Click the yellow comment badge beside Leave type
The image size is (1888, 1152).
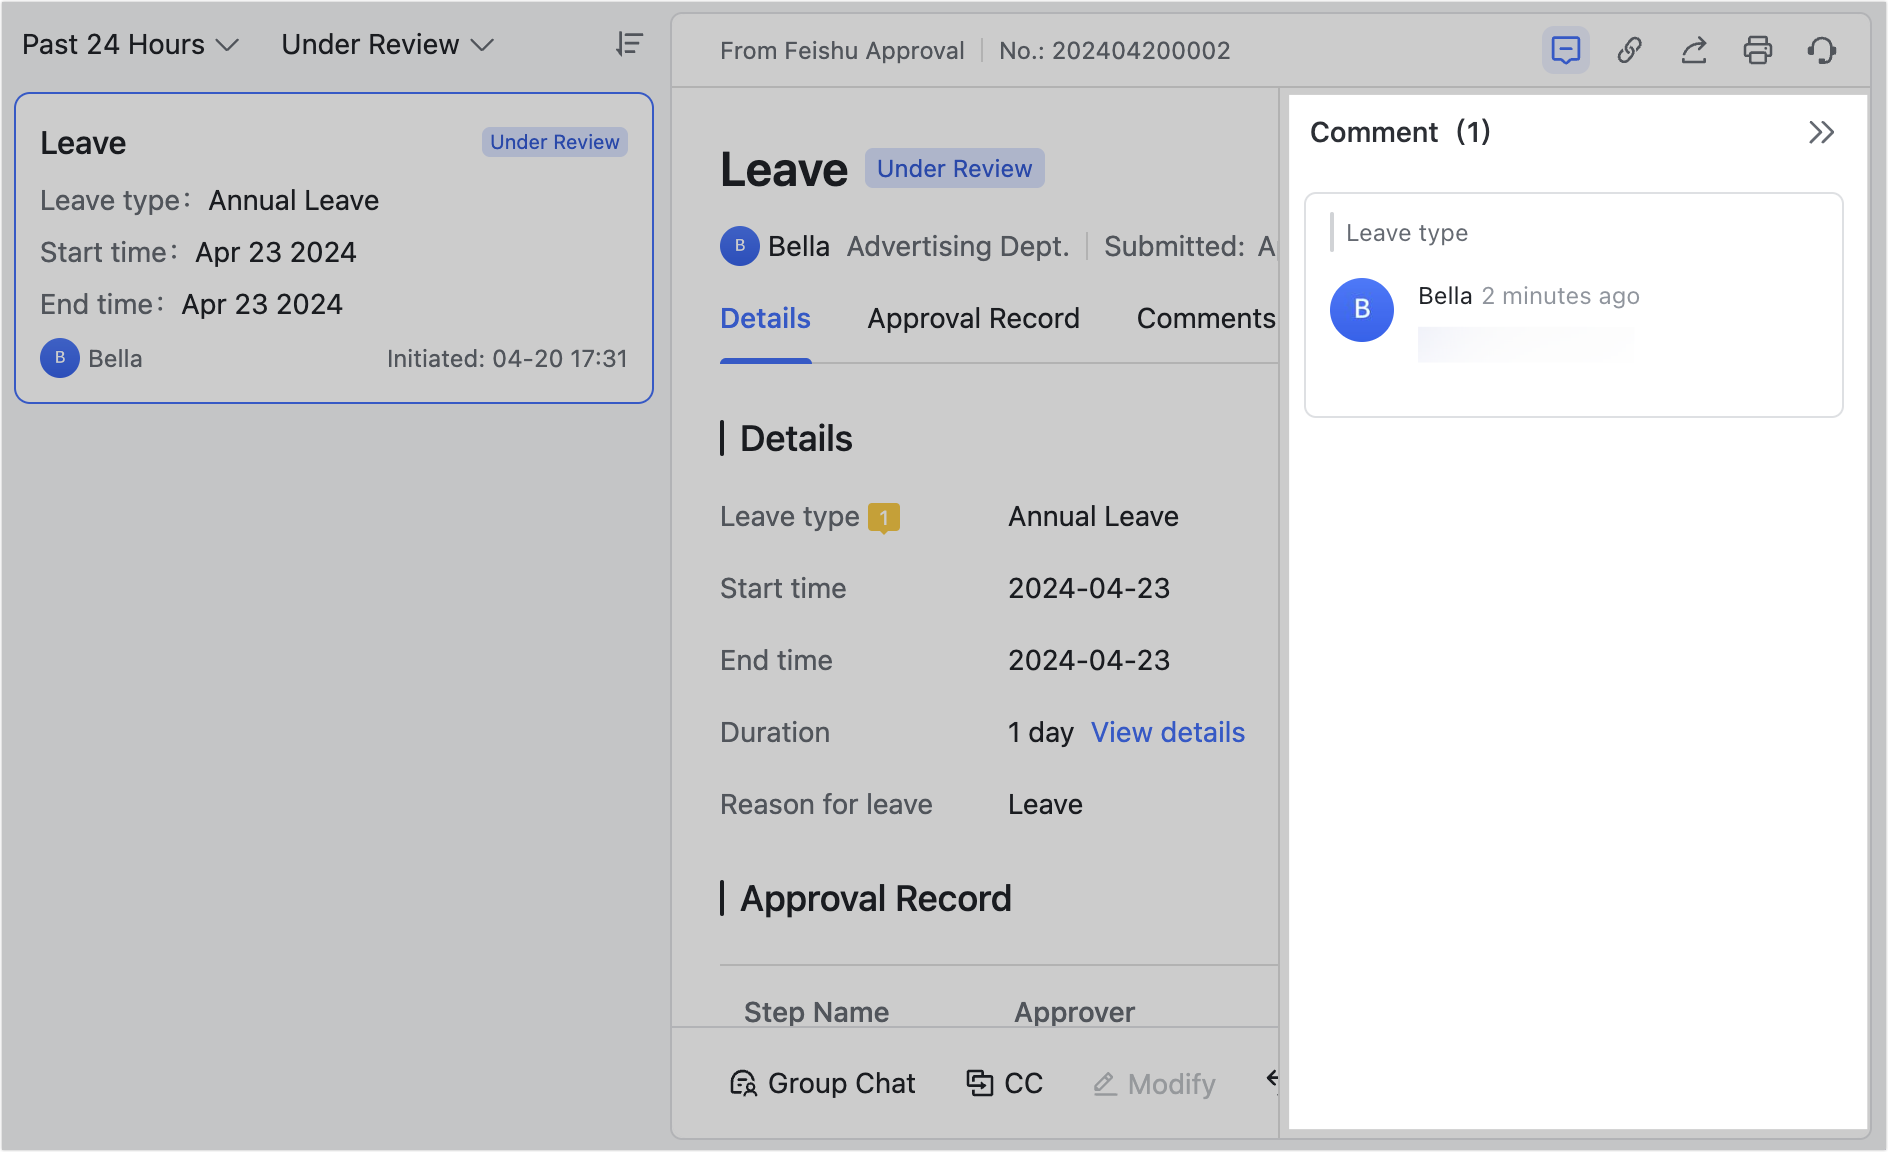point(884,517)
